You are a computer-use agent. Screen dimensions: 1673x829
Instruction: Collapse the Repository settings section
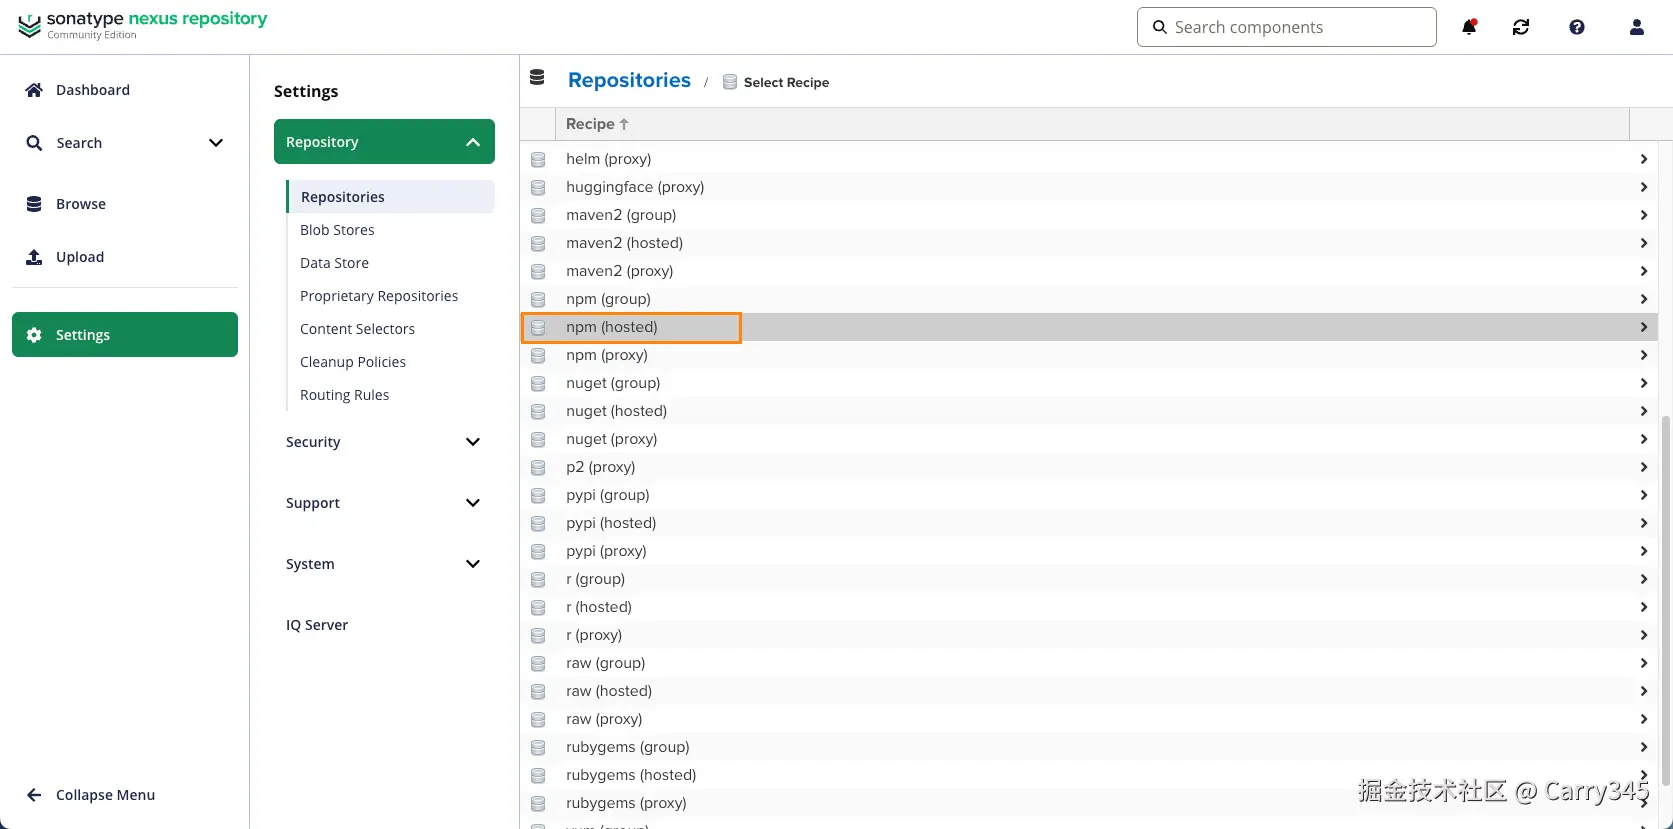click(x=473, y=142)
